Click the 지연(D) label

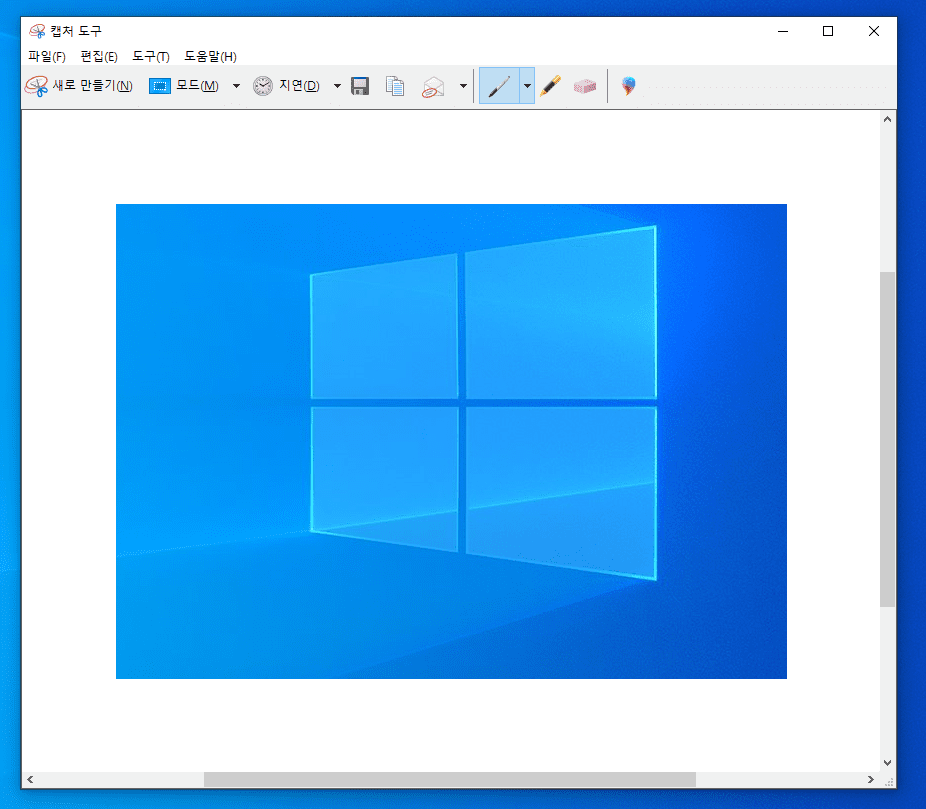pos(299,86)
